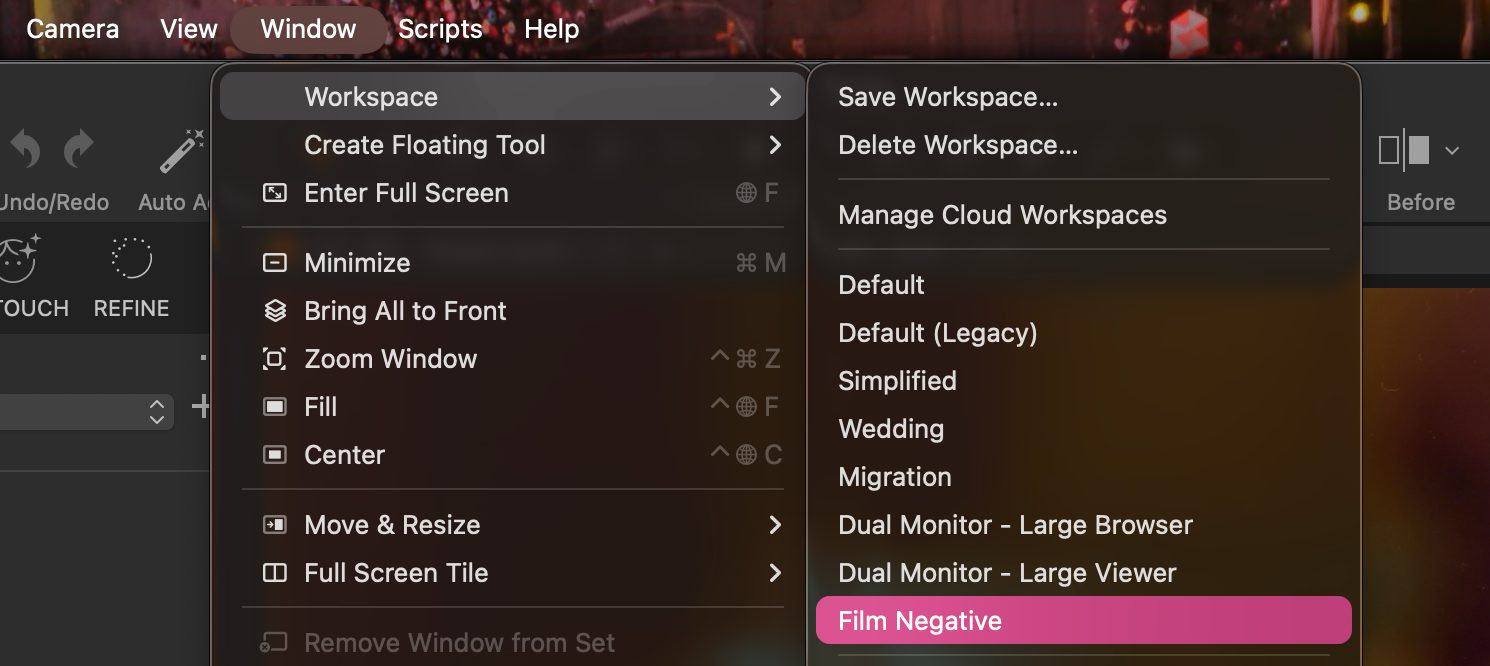Viewport: 1490px width, 666px height.
Task: Select the Refine tool tab icon
Action: 131,258
